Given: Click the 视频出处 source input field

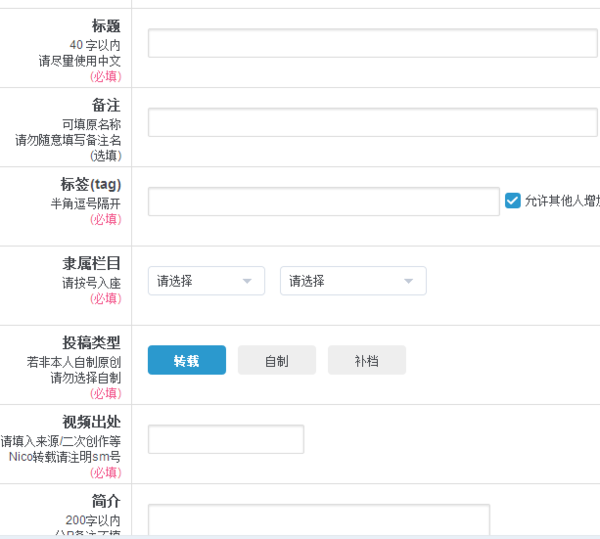Looking at the screenshot, I should (226, 439).
